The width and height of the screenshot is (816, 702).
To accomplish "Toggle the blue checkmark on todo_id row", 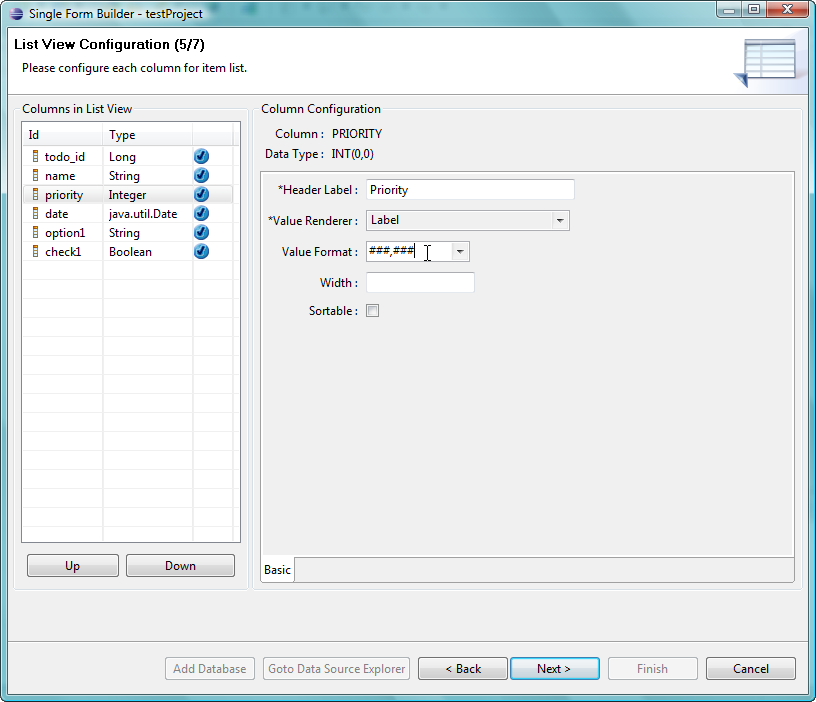I will click(x=201, y=156).
